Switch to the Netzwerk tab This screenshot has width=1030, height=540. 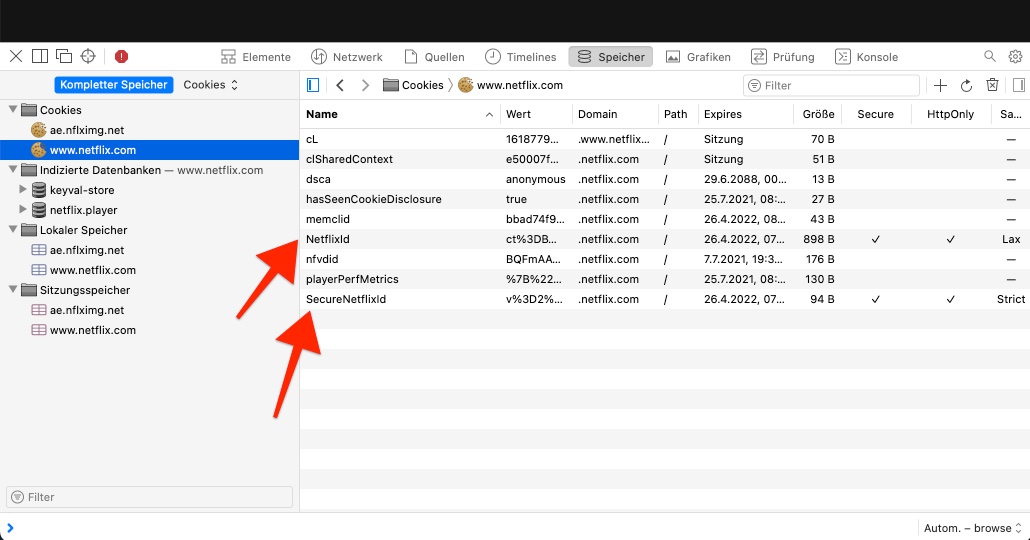pyautogui.click(x=346, y=57)
